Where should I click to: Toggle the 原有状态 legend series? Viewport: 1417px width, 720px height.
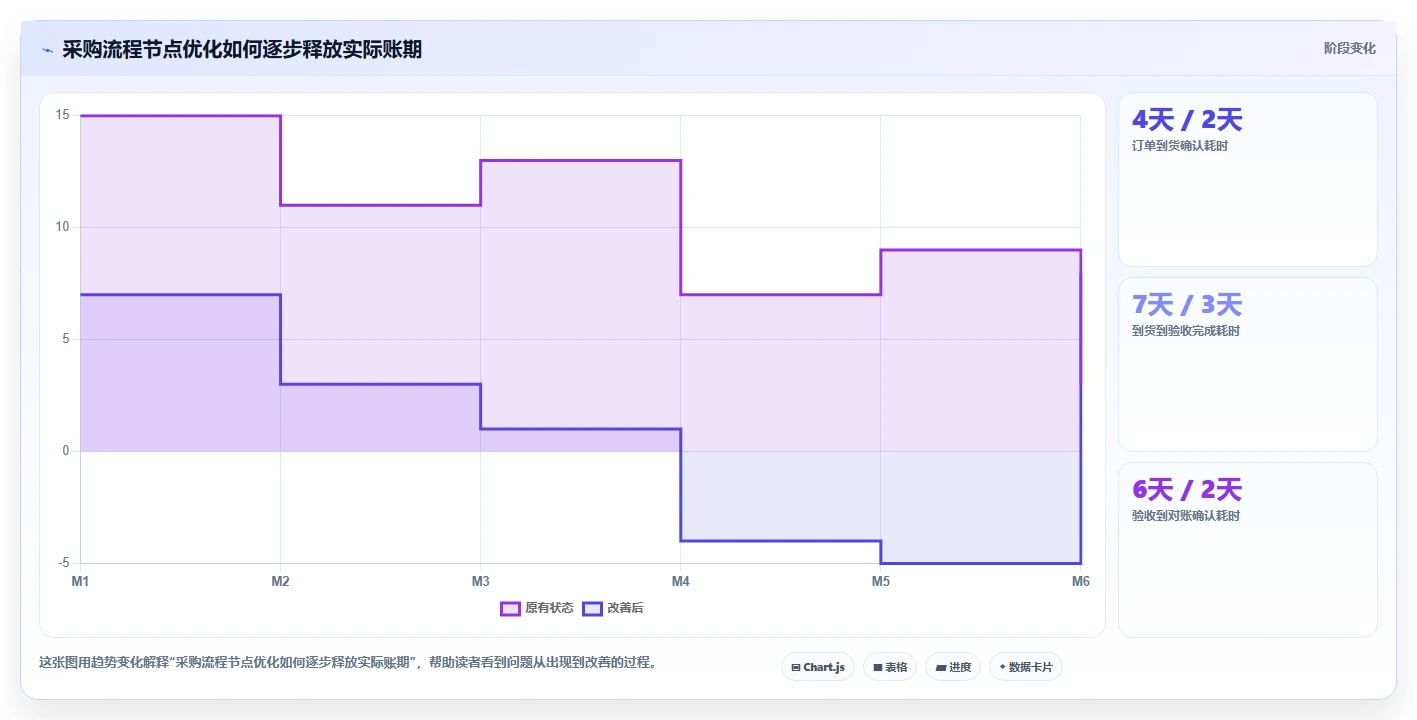(537, 608)
